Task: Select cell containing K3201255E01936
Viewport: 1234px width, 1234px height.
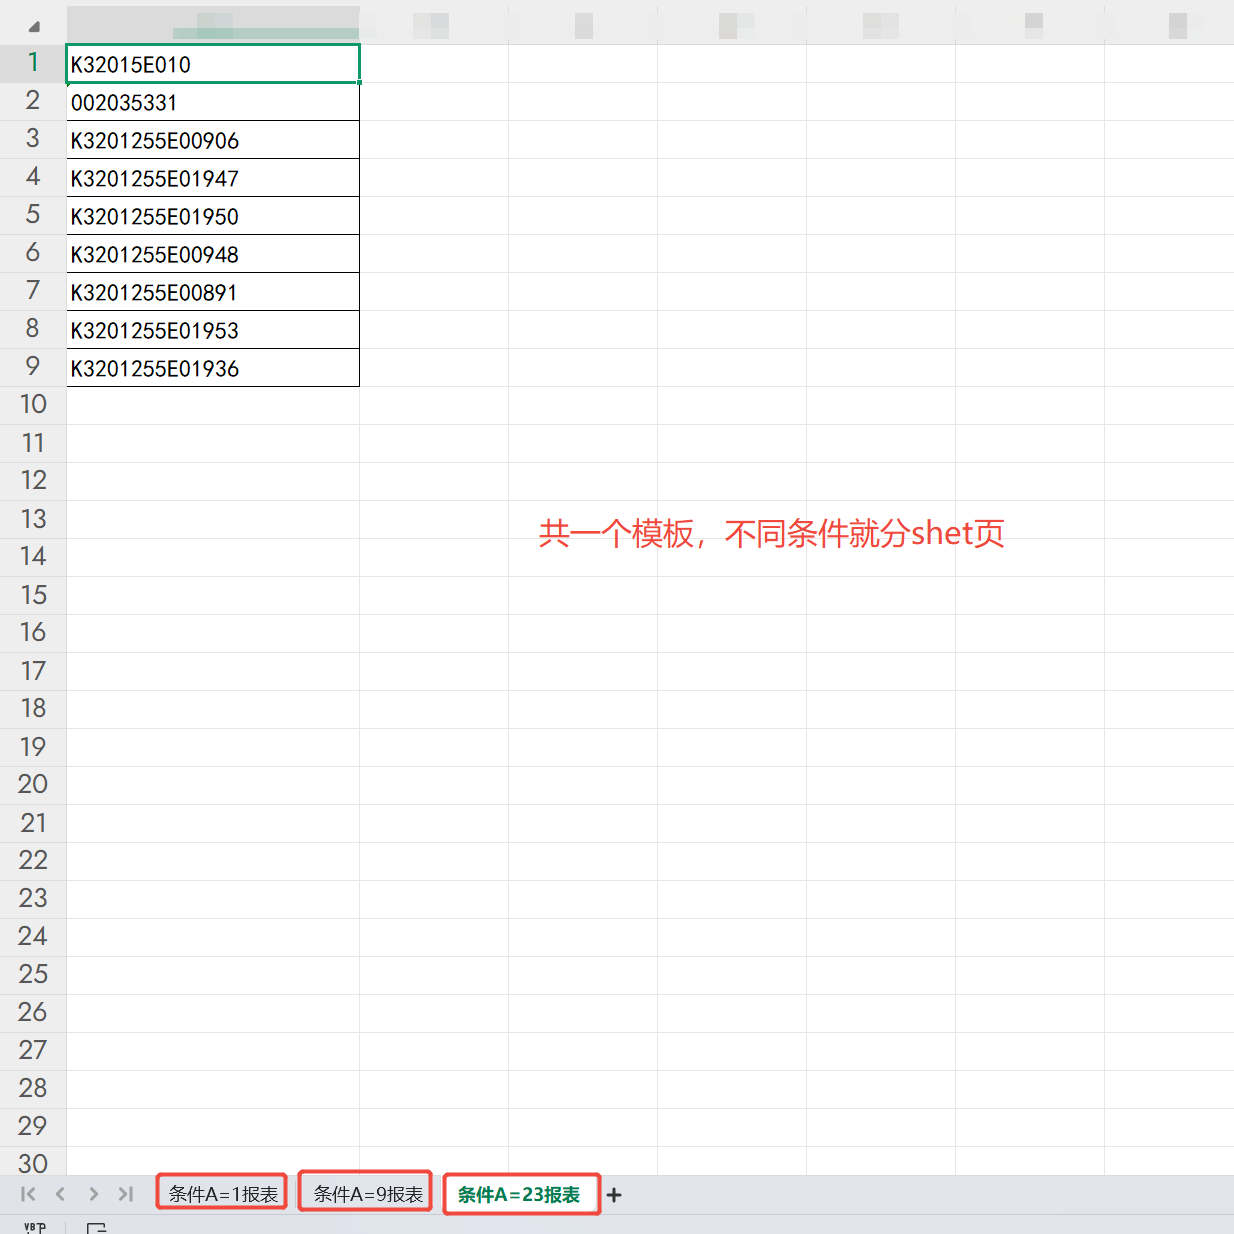Action: (213, 368)
